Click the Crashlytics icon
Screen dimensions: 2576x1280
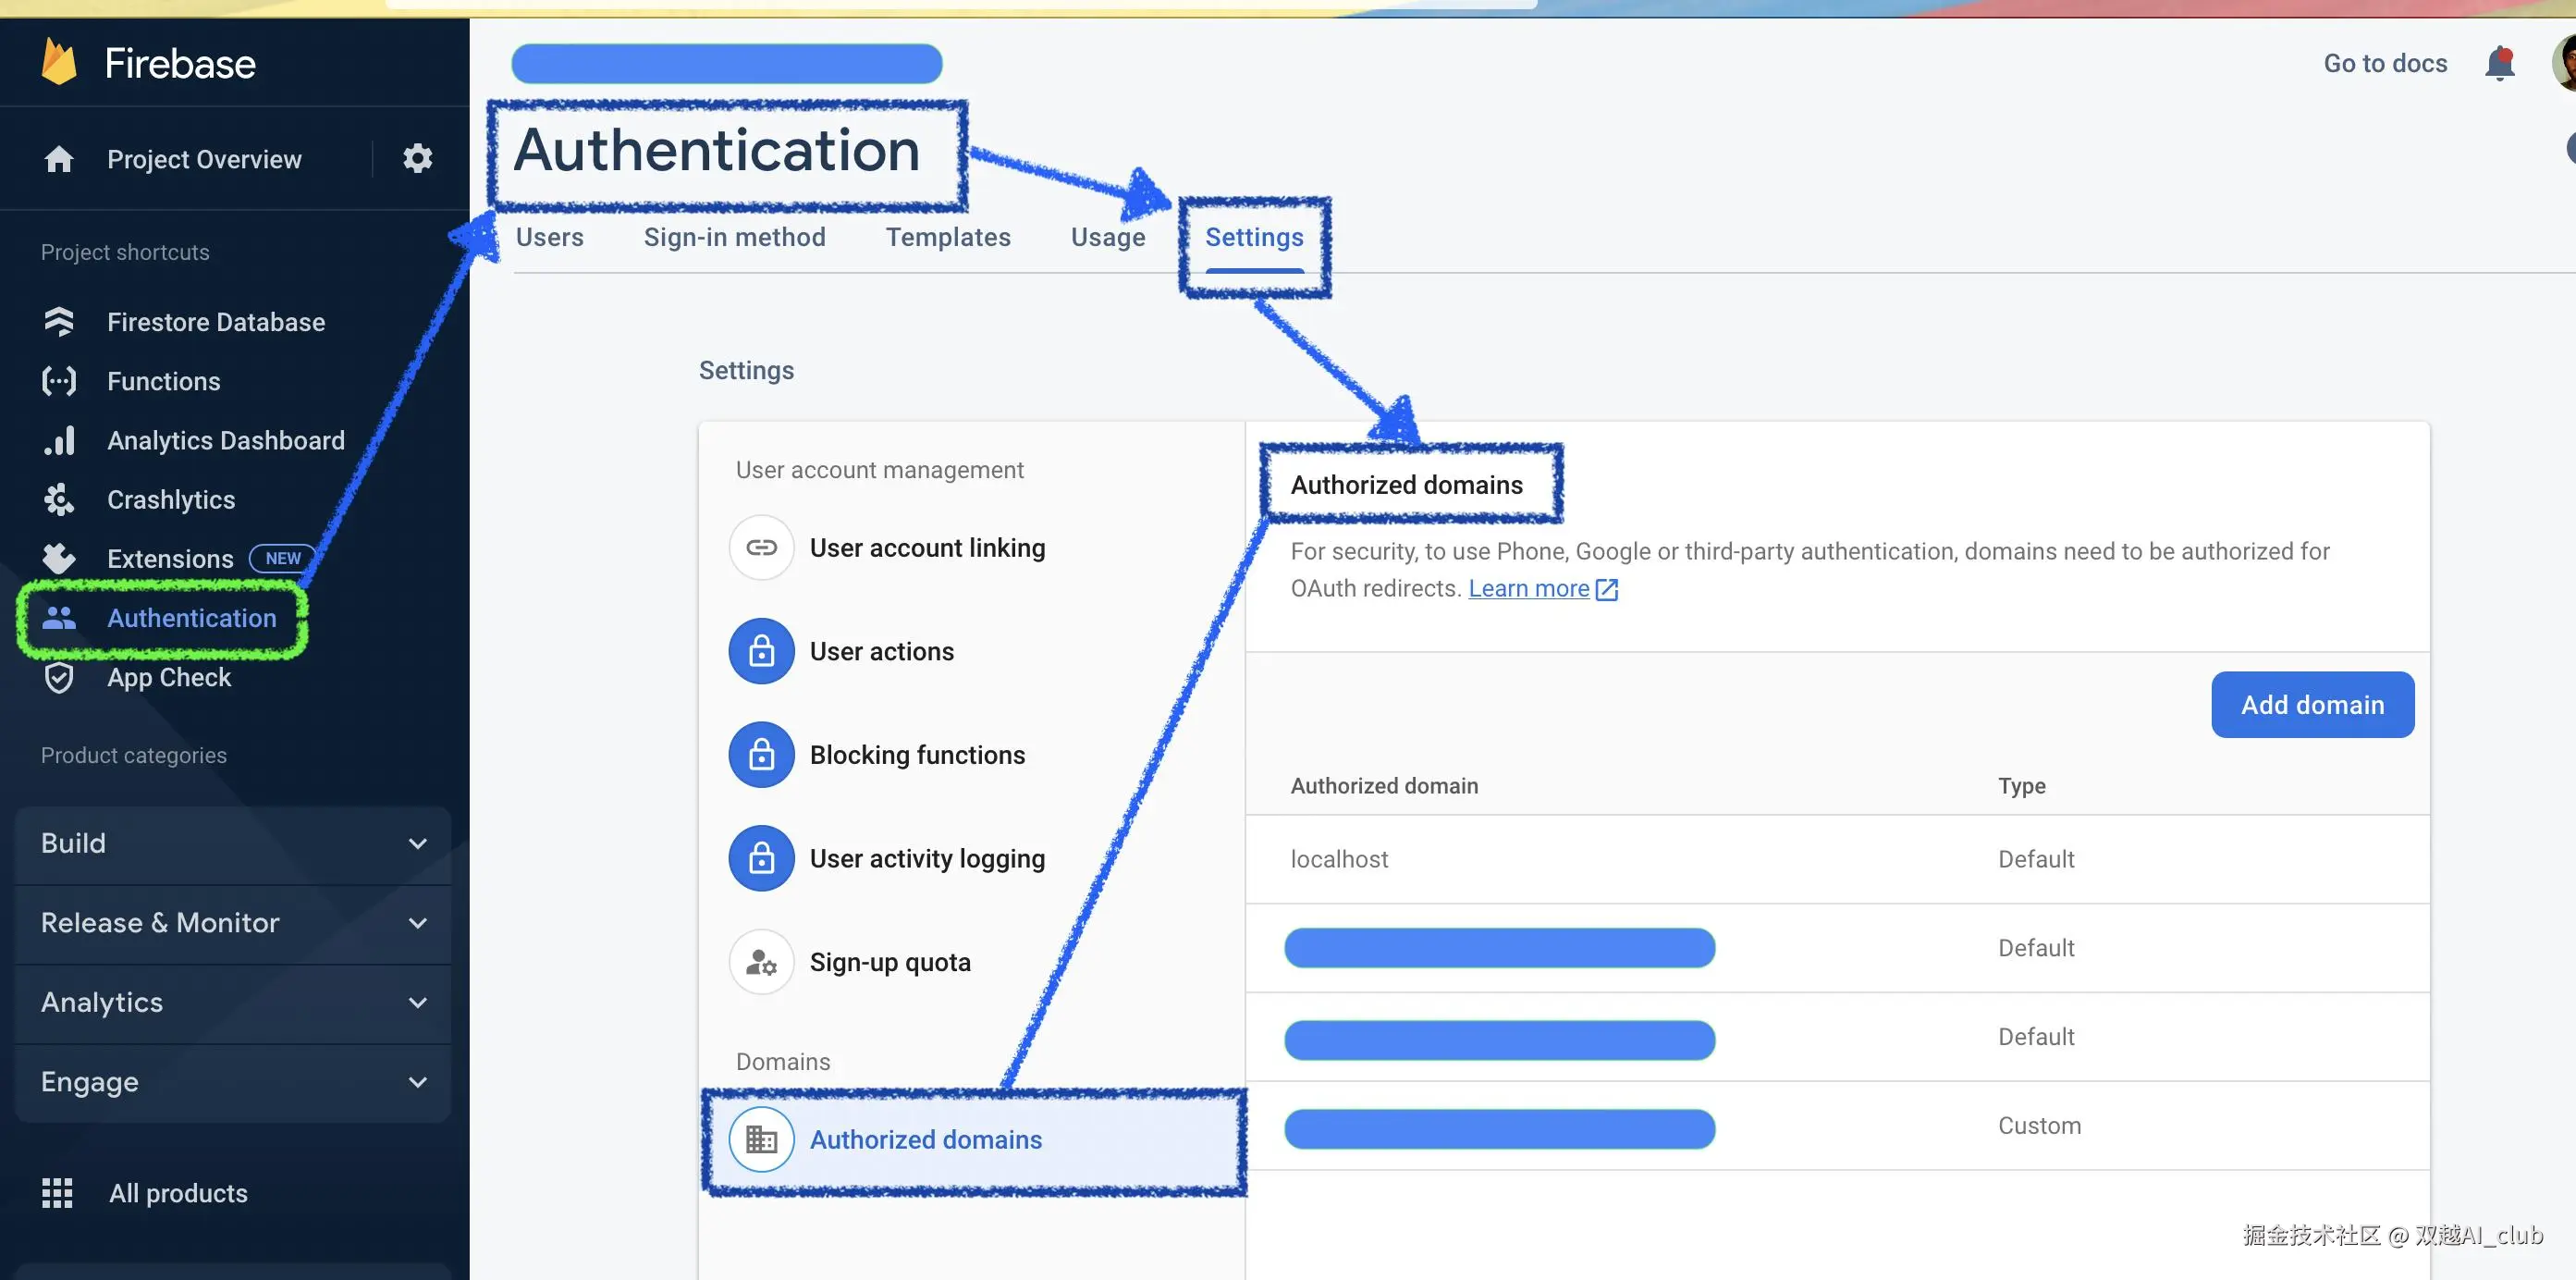59,499
